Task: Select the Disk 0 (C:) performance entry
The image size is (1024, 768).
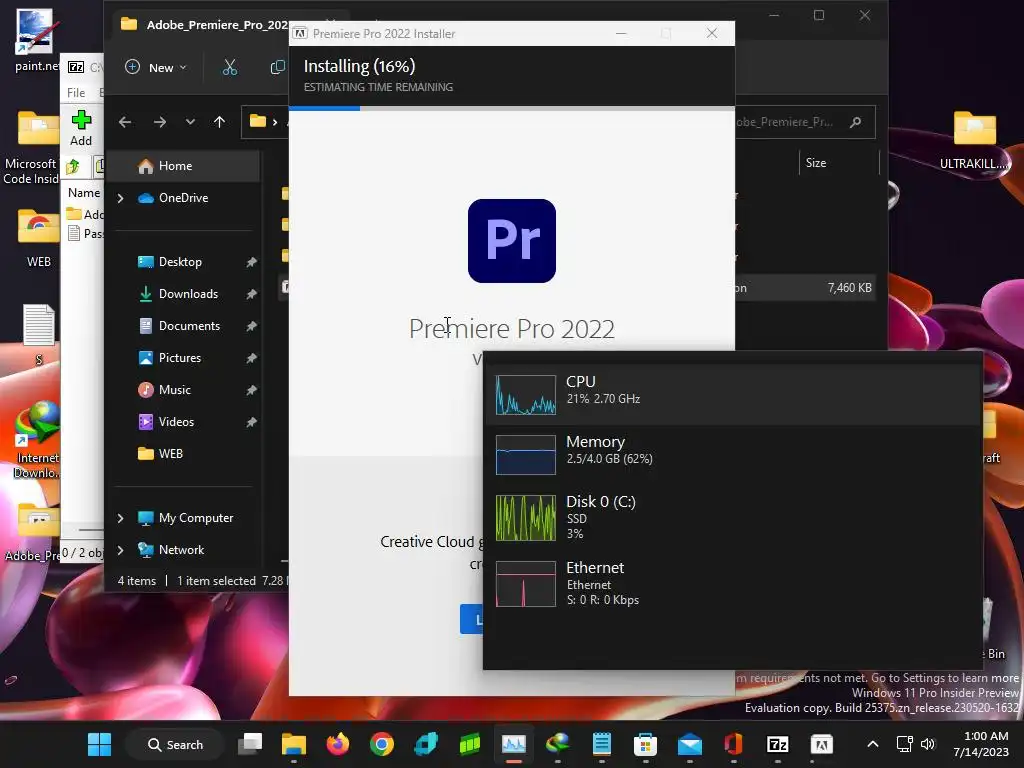Action: coord(734,517)
